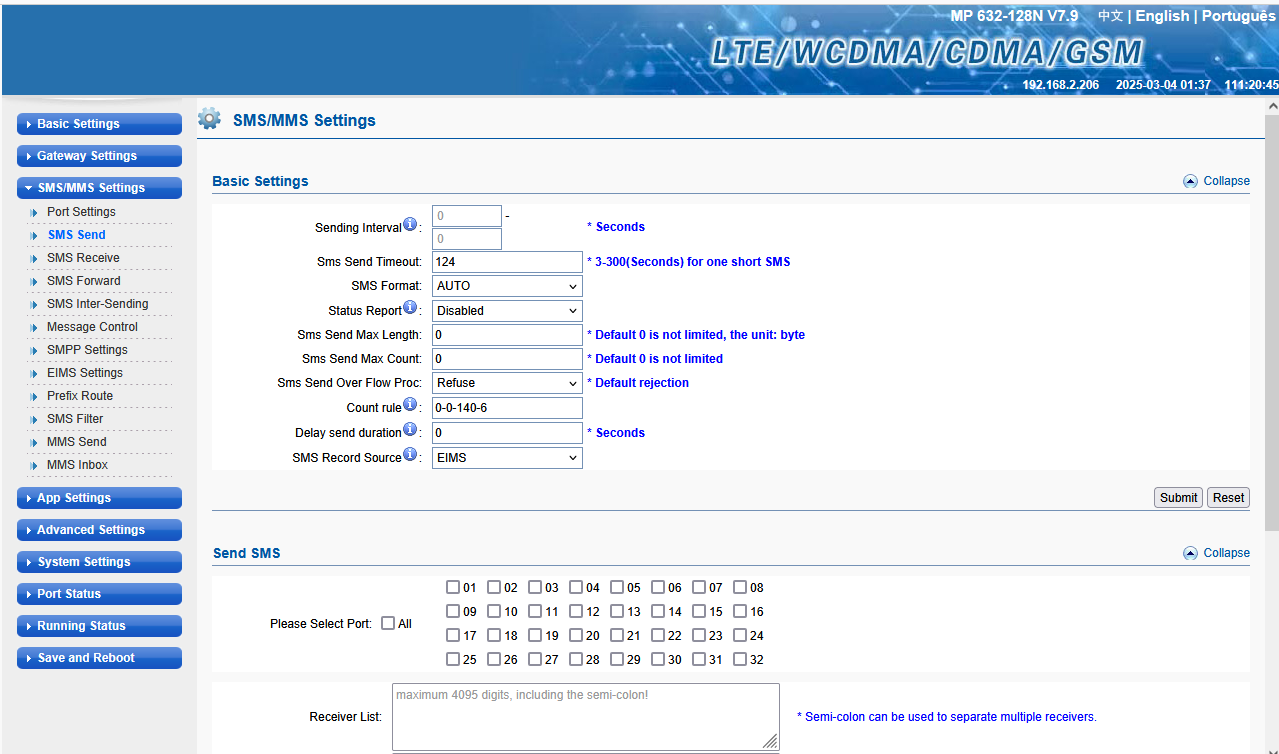Click the Receiver List text area
The width and height of the screenshot is (1279, 754).
click(x=585, y=716)
